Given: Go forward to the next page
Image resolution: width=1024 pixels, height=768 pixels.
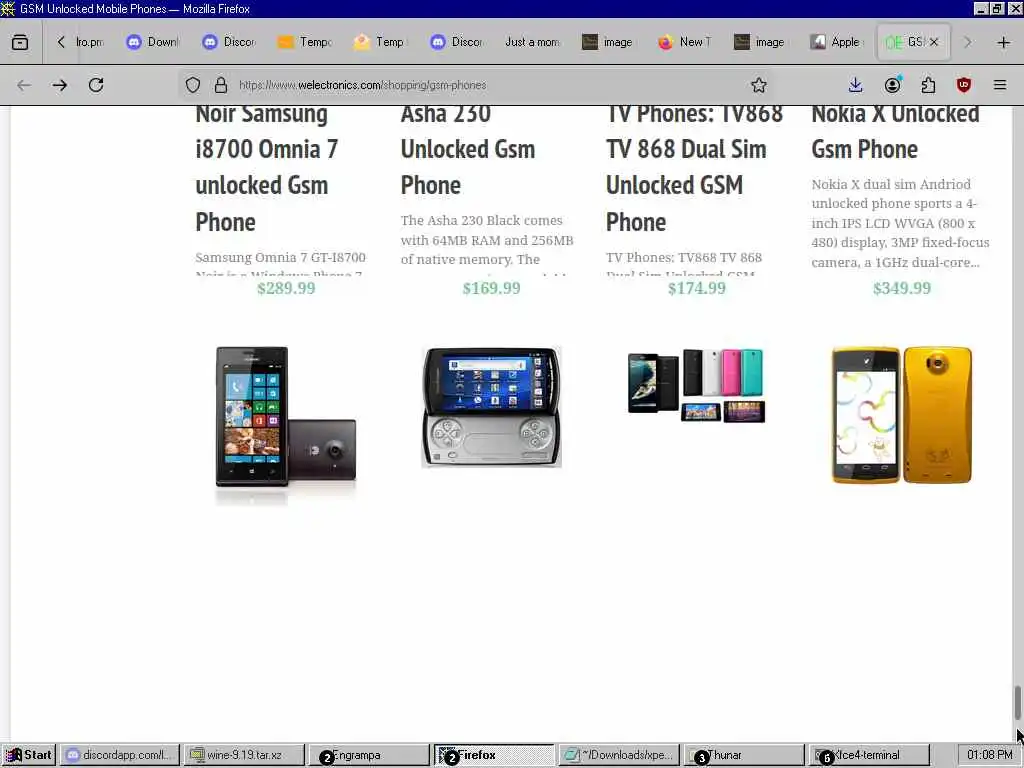Looking at the screenshot, I should click(x=60, y=85).
